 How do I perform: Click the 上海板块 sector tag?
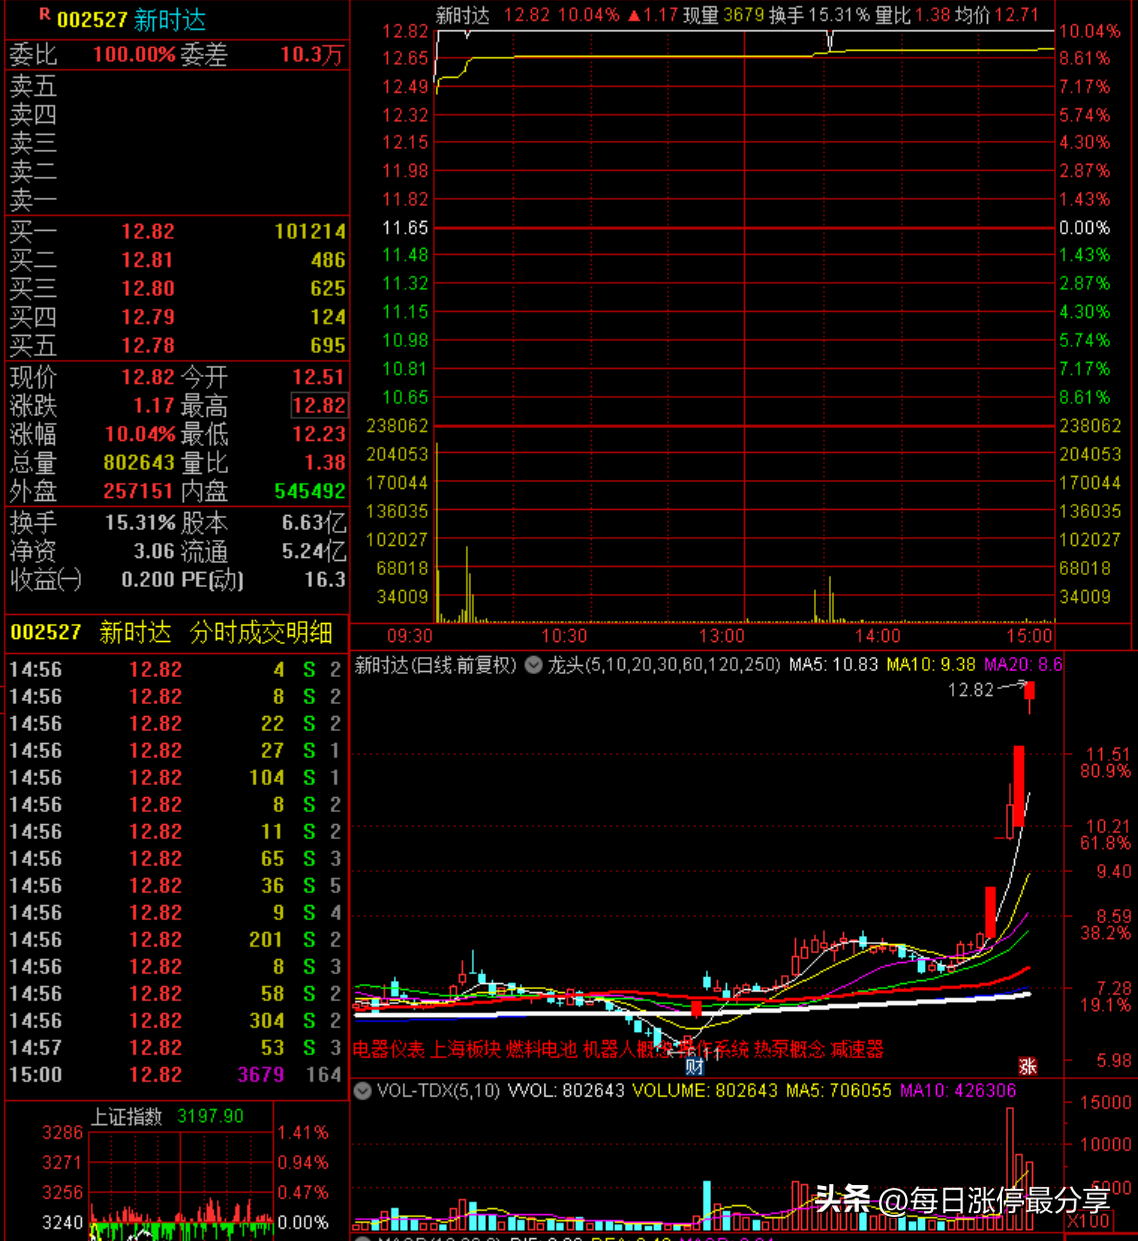tap(465, 1050)
